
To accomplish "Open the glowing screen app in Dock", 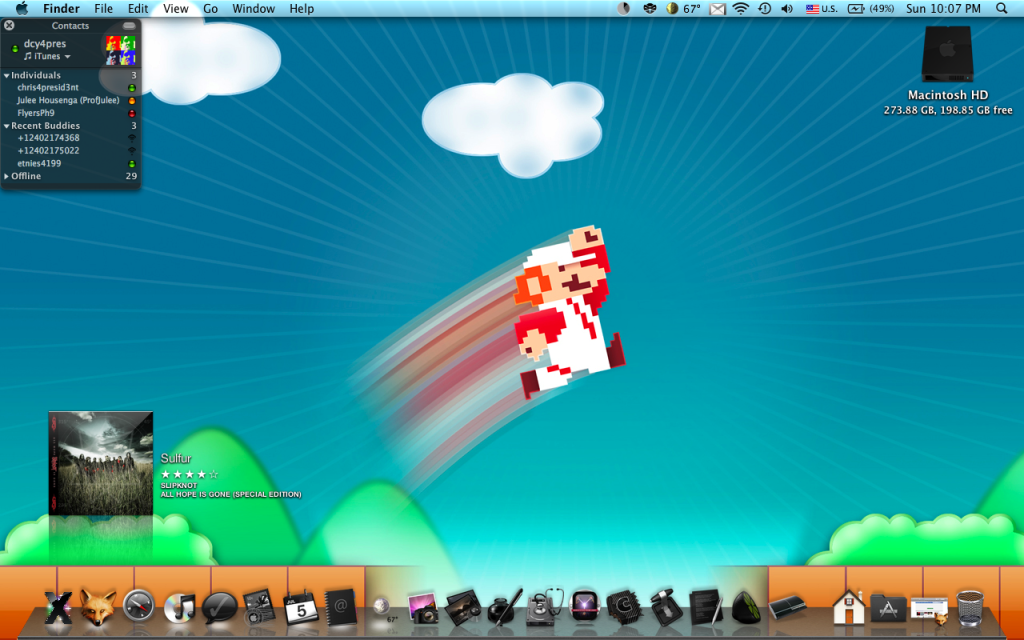I will pyautogui.click(x=584, y=606).
